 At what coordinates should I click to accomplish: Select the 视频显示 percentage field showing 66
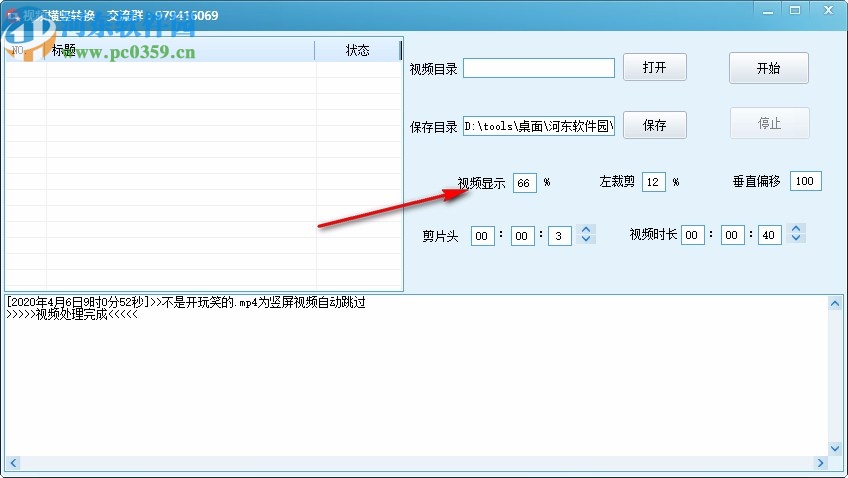click(525, 183)
